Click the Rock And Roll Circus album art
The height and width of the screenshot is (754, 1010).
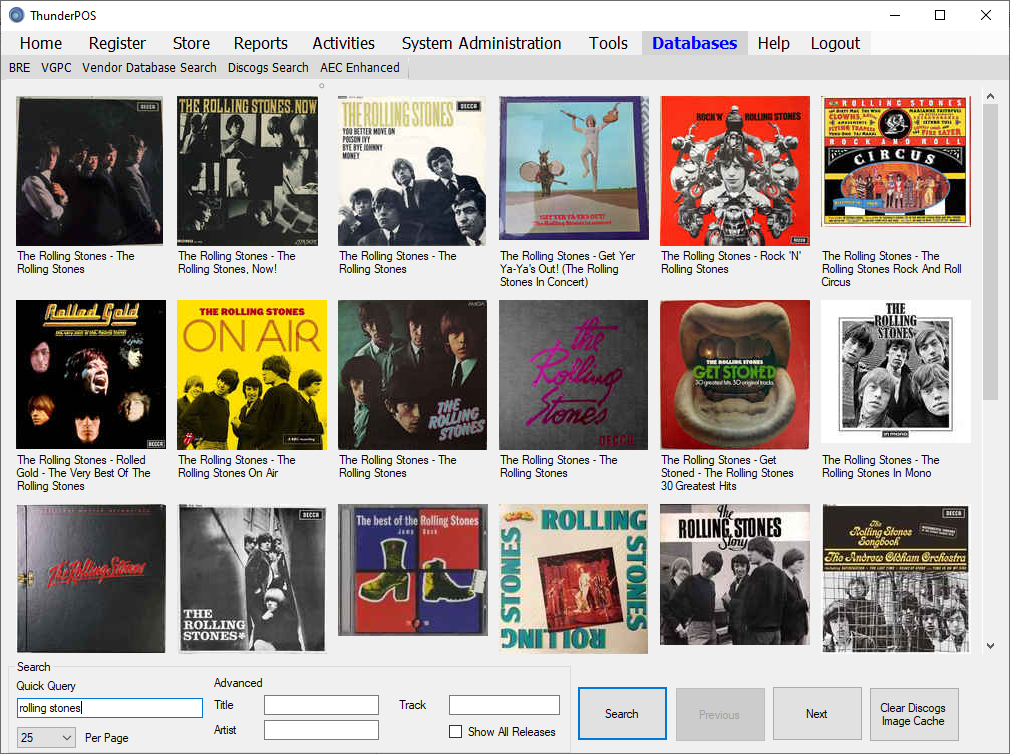click(x=895, y=171)
